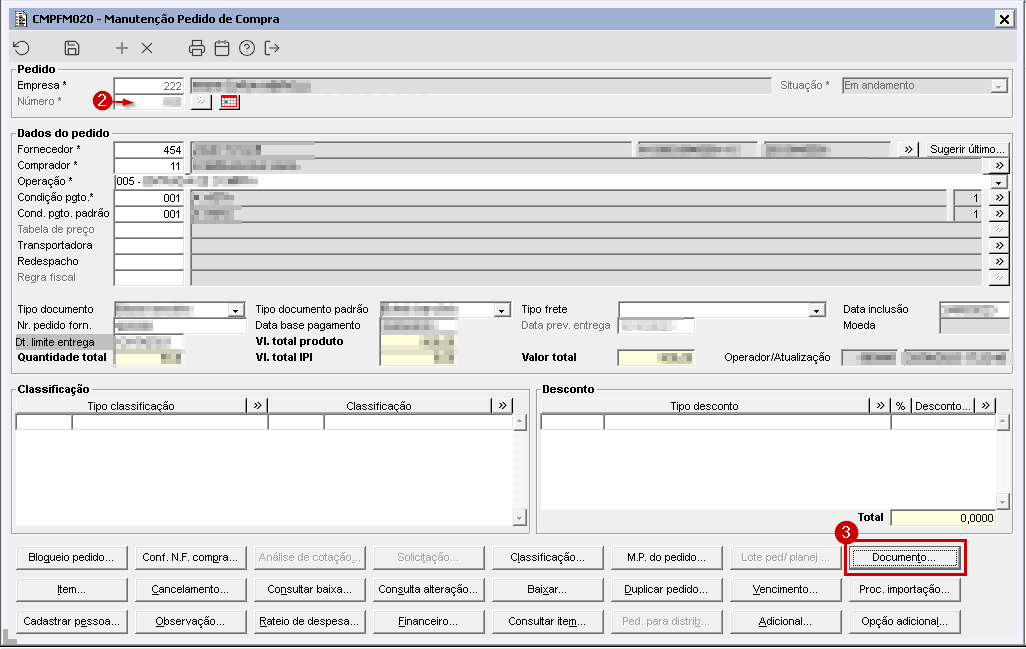Screen dimensions: 1026x649
Task: Click the » button in Transportadora row
Action: tap(999, 245)
